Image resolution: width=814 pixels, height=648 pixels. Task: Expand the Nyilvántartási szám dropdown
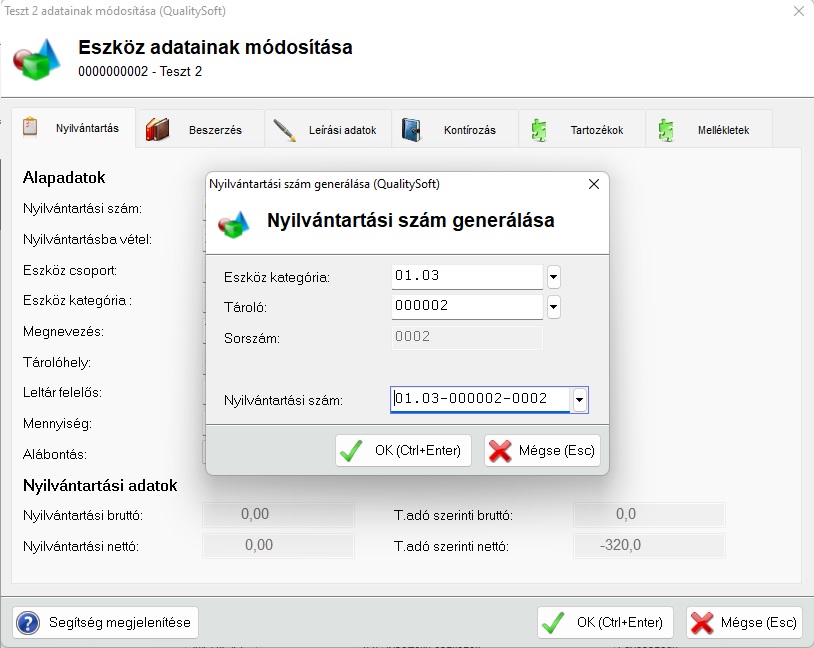point(579,400)
